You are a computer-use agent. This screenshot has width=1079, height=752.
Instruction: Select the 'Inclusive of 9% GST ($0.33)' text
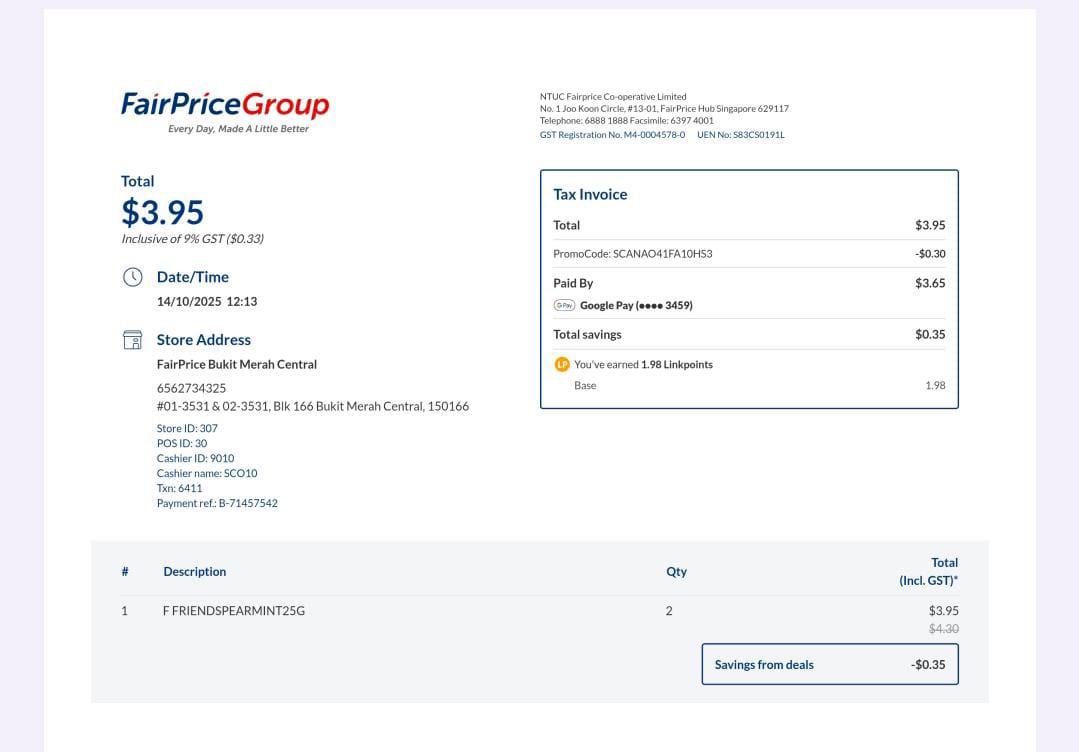coord(193,239)
